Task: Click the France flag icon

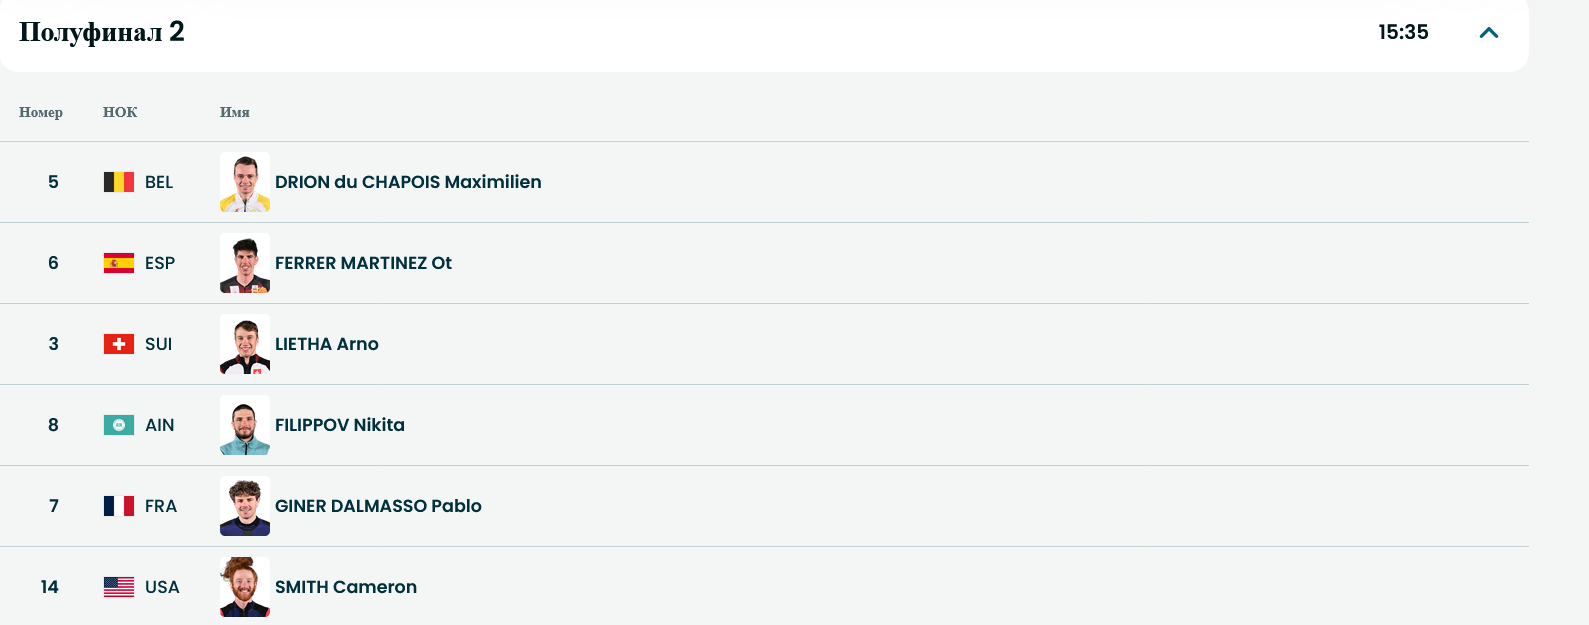Action: [x=119, y=506]
